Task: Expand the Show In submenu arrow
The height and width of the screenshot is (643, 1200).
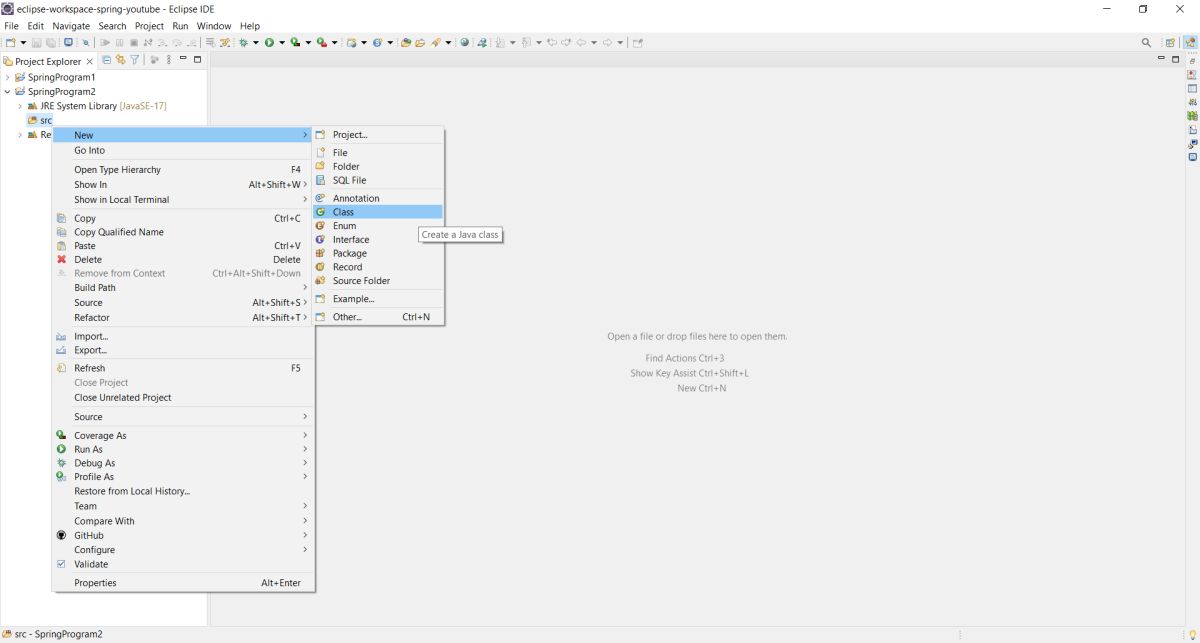Action: click(x=305, y=185)
